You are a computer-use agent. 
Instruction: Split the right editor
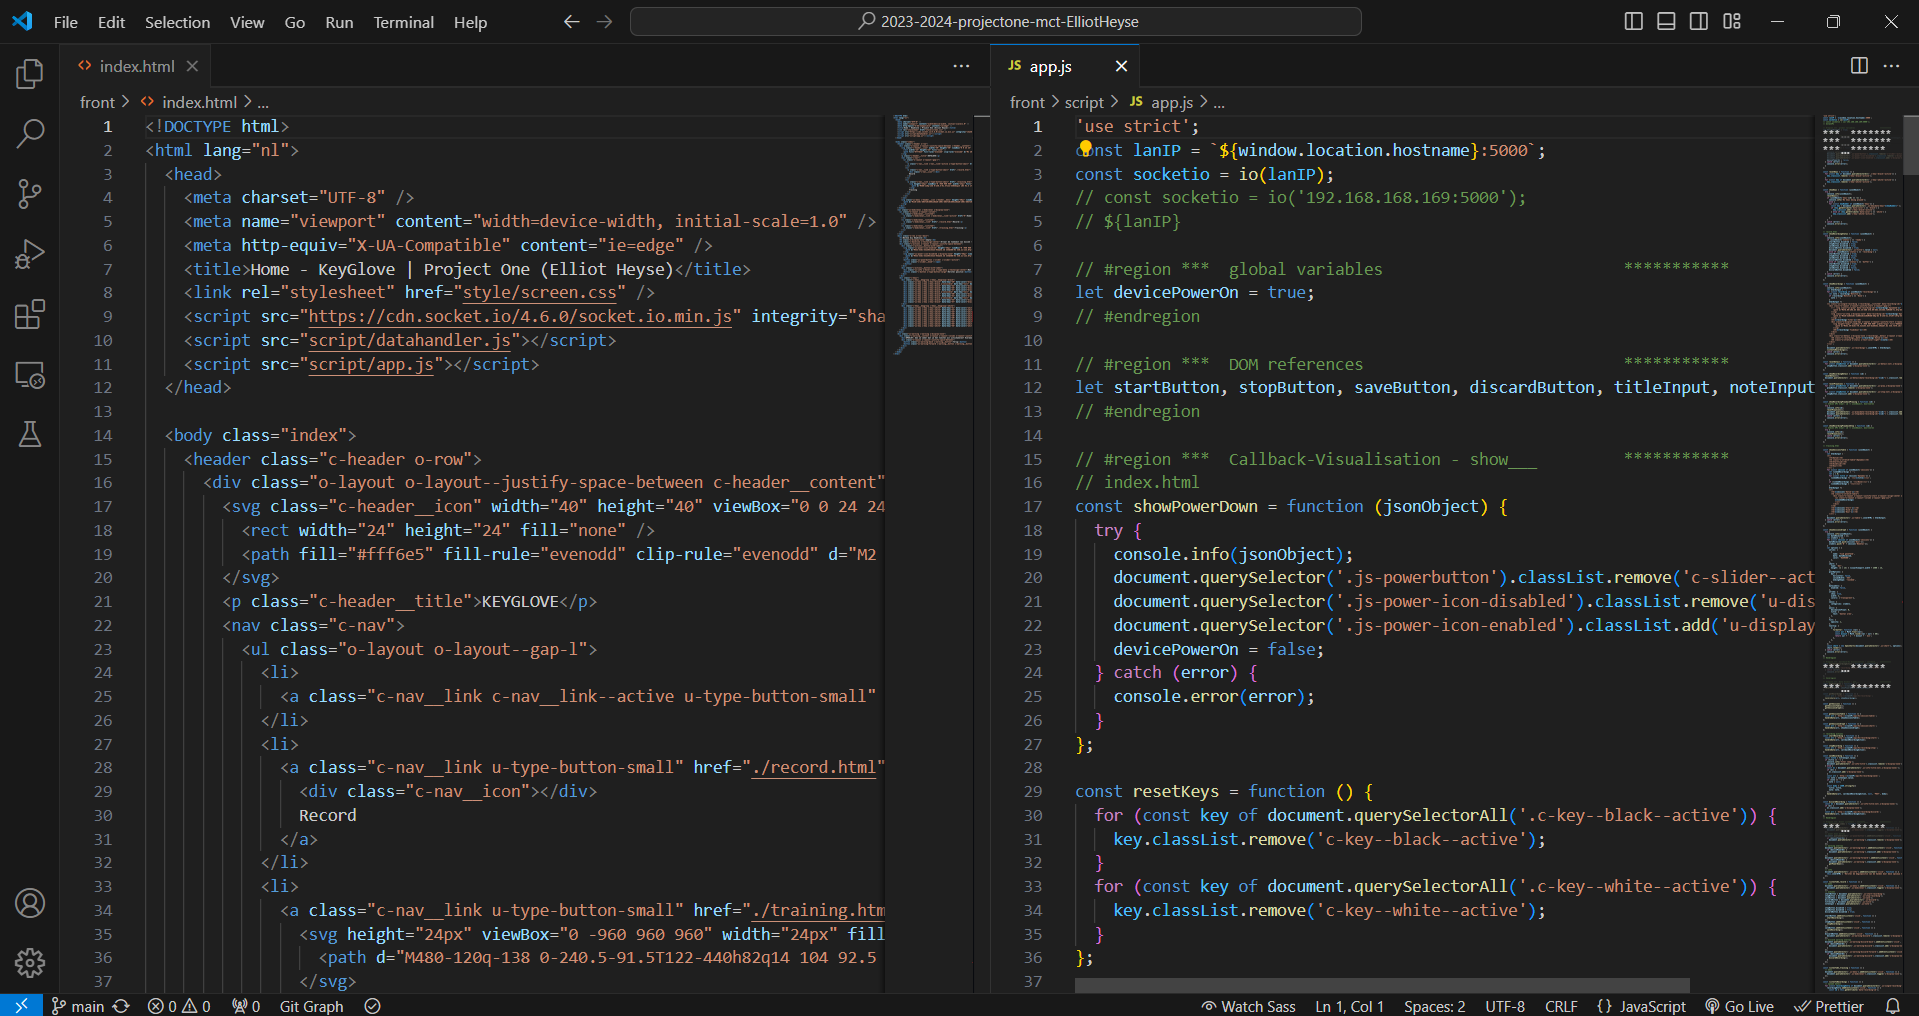[1859, 66]
